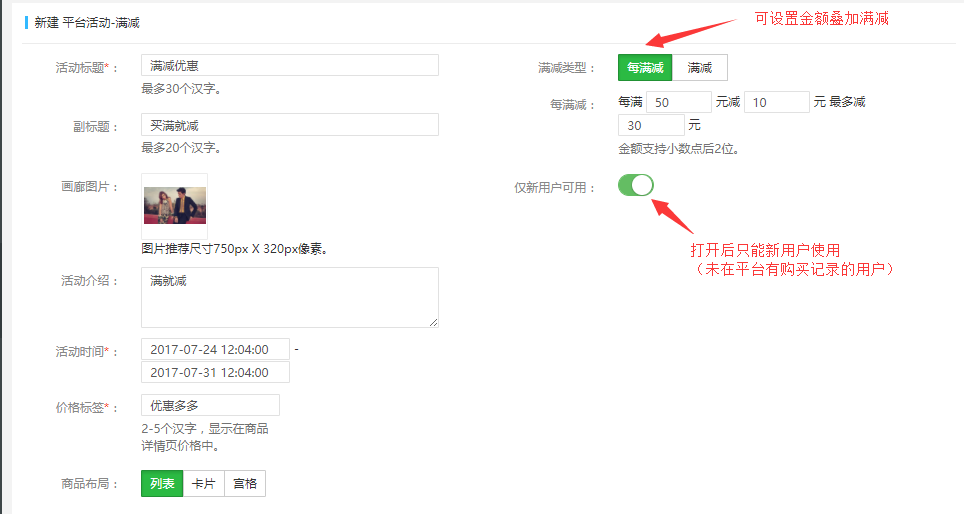This screenshot has width=964, height=514.
Task: Click the 每满 threshold amount field
Action: pyautogui.click(x=678, y=102)
